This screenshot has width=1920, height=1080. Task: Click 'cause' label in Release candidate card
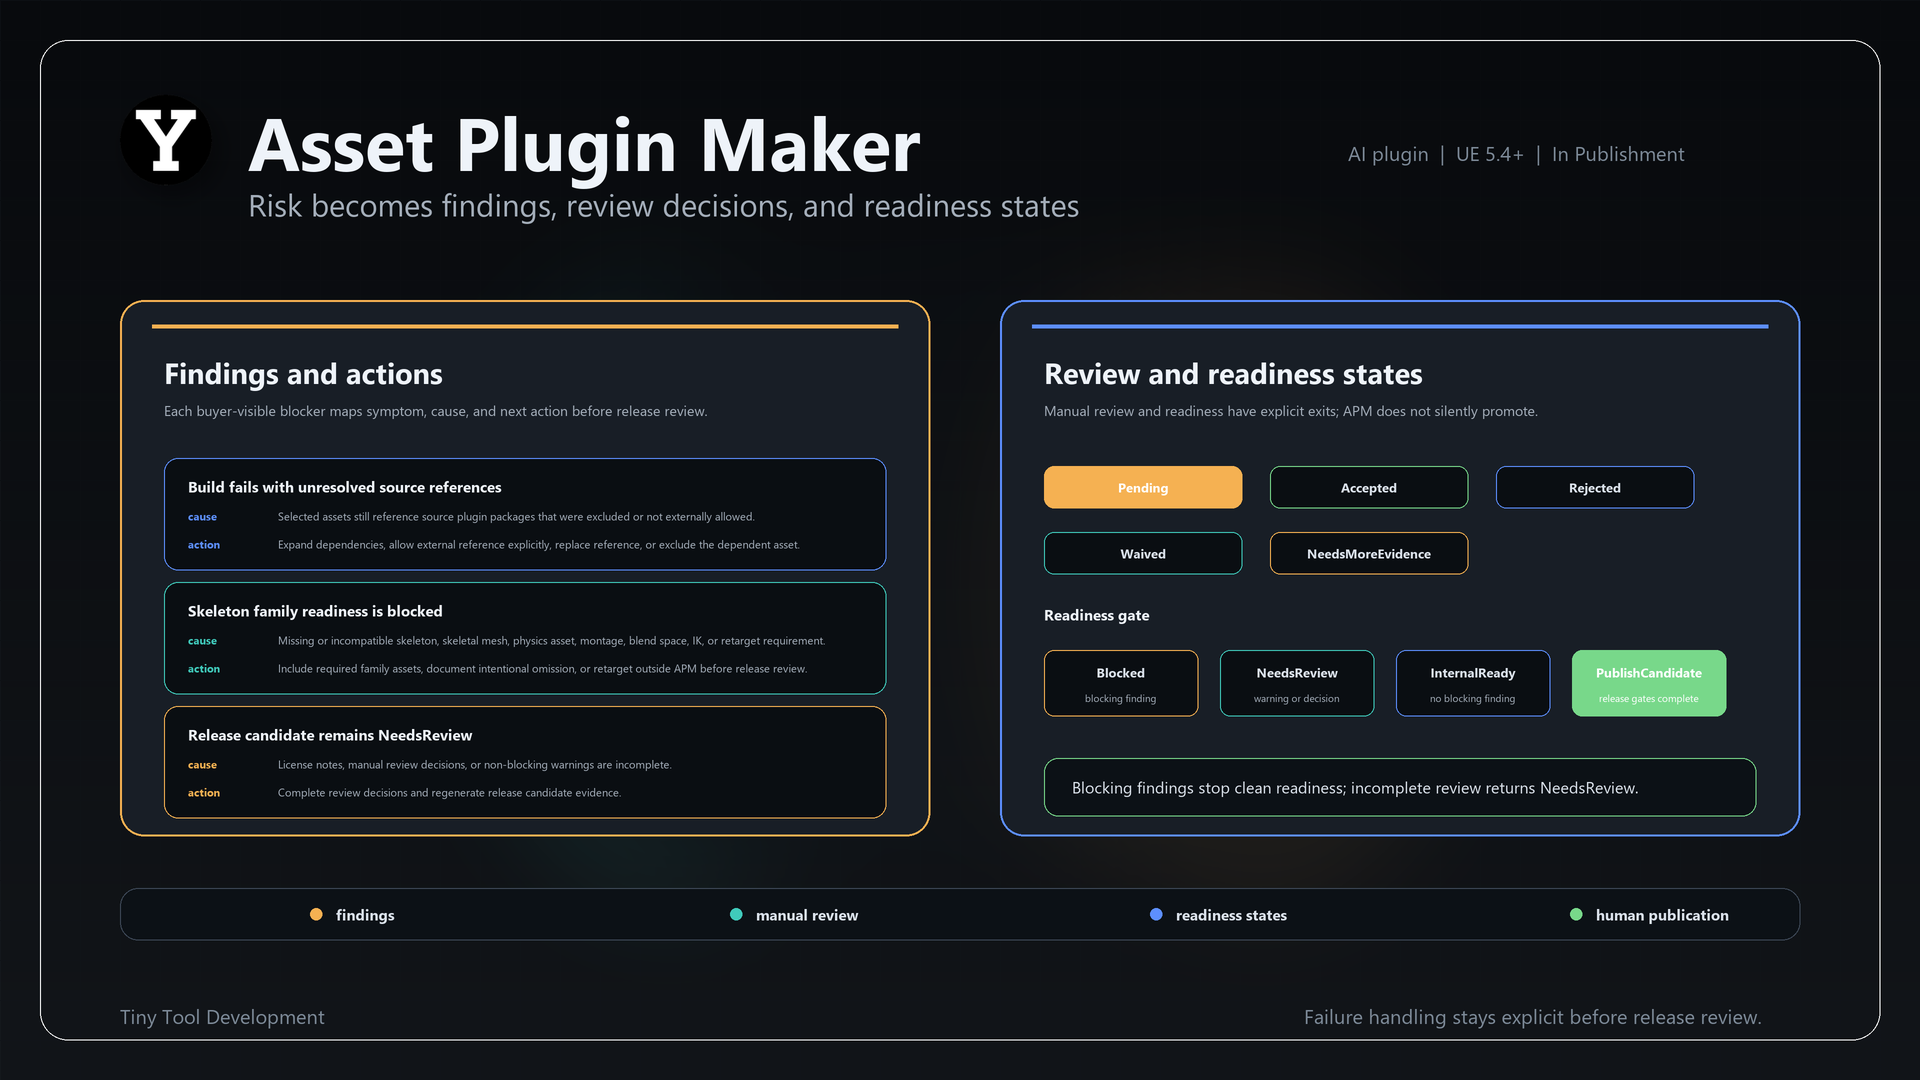click(202, 765)
